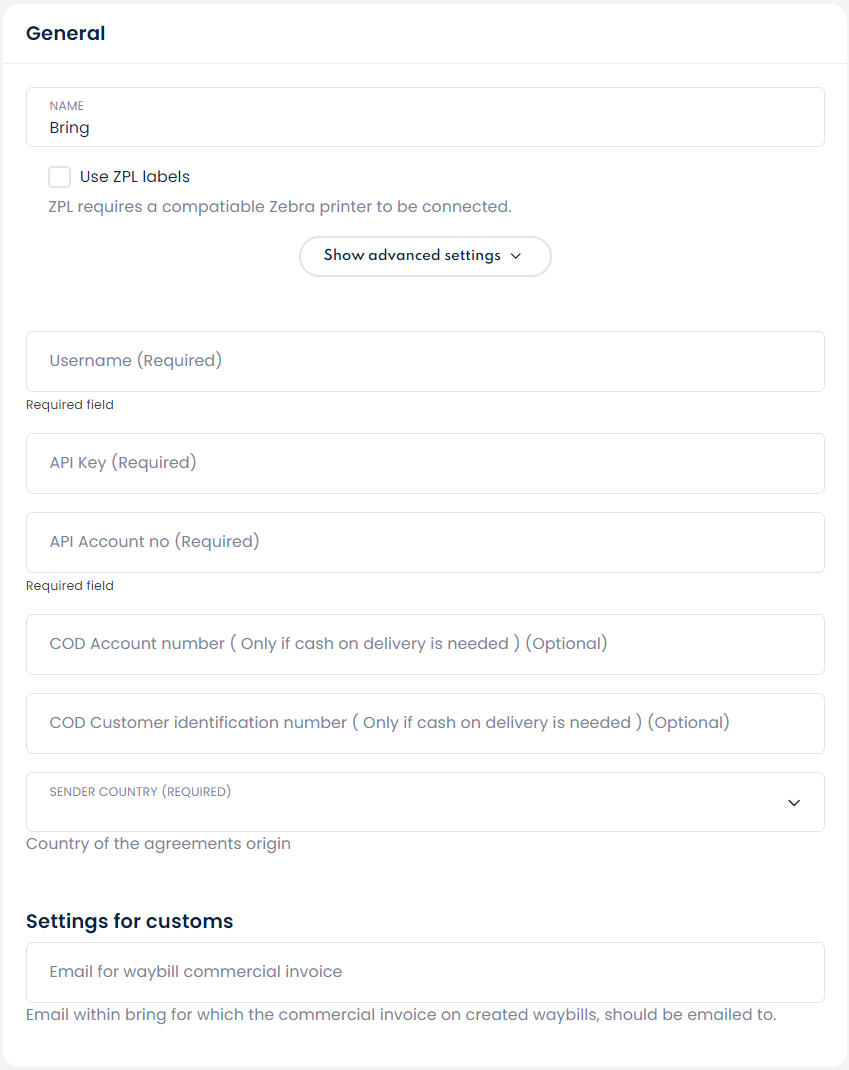849x1070 pixels.
Task: Focus the API Account no field
Action: tap(425, 542)
